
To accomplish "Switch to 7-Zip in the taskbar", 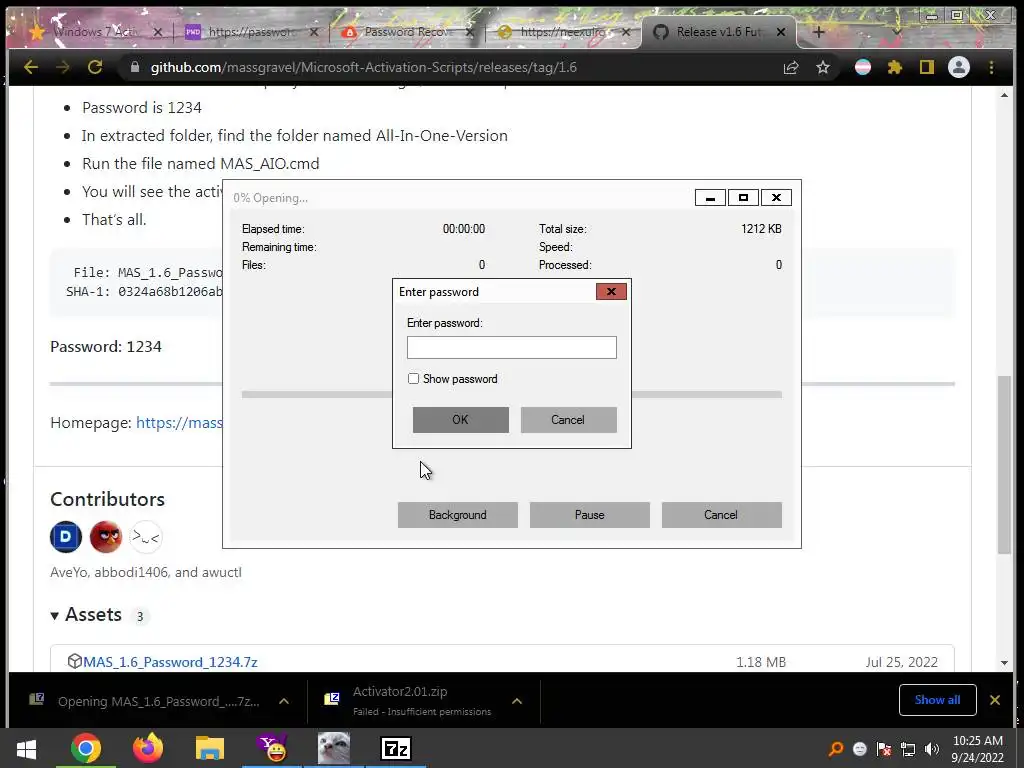I will click(396, 748).
